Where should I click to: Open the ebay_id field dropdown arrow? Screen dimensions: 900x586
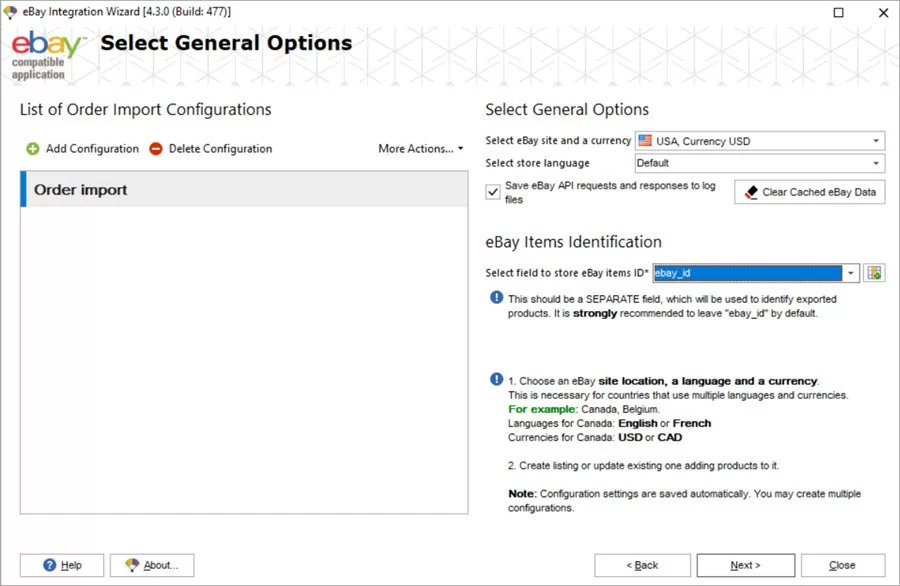[x=850, y=272]
